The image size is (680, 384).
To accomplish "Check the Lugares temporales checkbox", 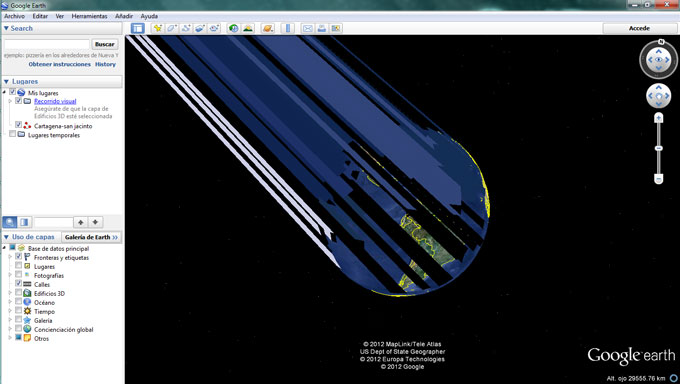I will (x=13, y=134).
